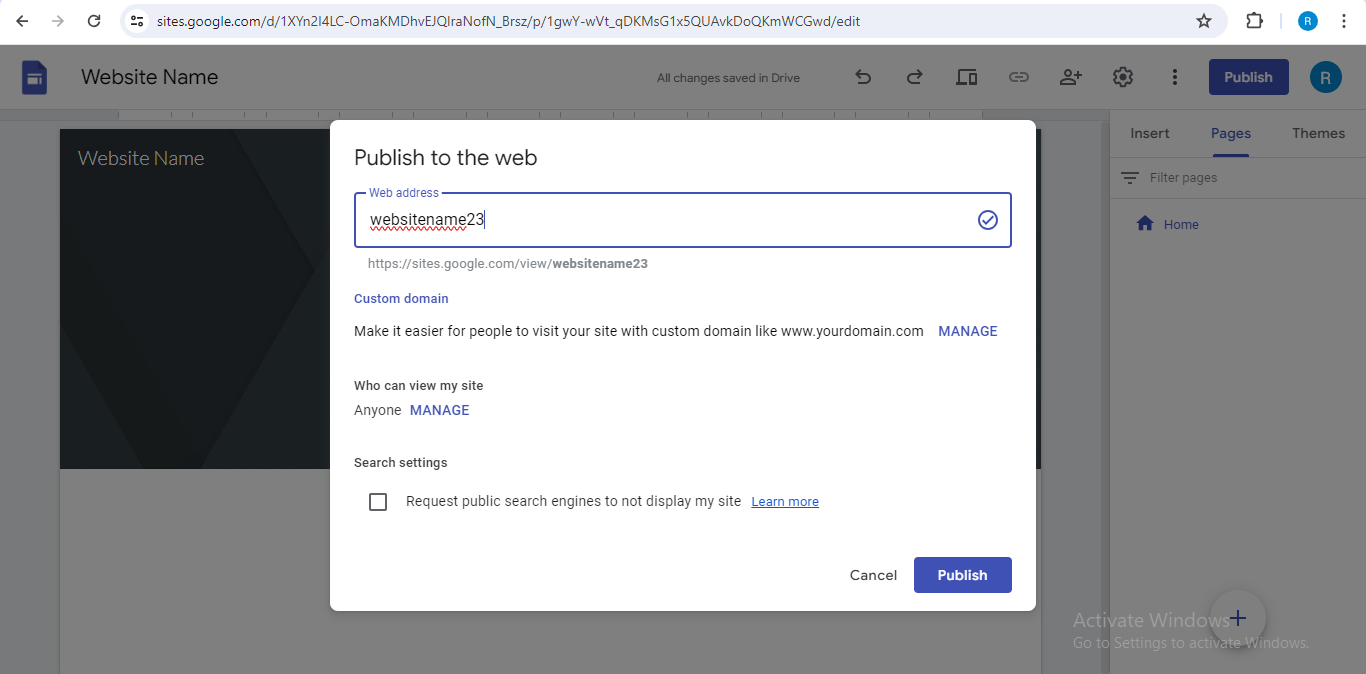Open the More options three-dot menu
Image resolution: width=1366 pixels, height=674 pixels.
click(x=1175, y=77)
